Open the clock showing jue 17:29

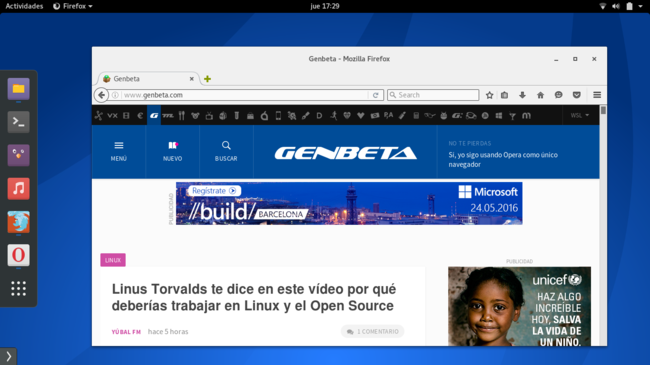pos(325,6)
